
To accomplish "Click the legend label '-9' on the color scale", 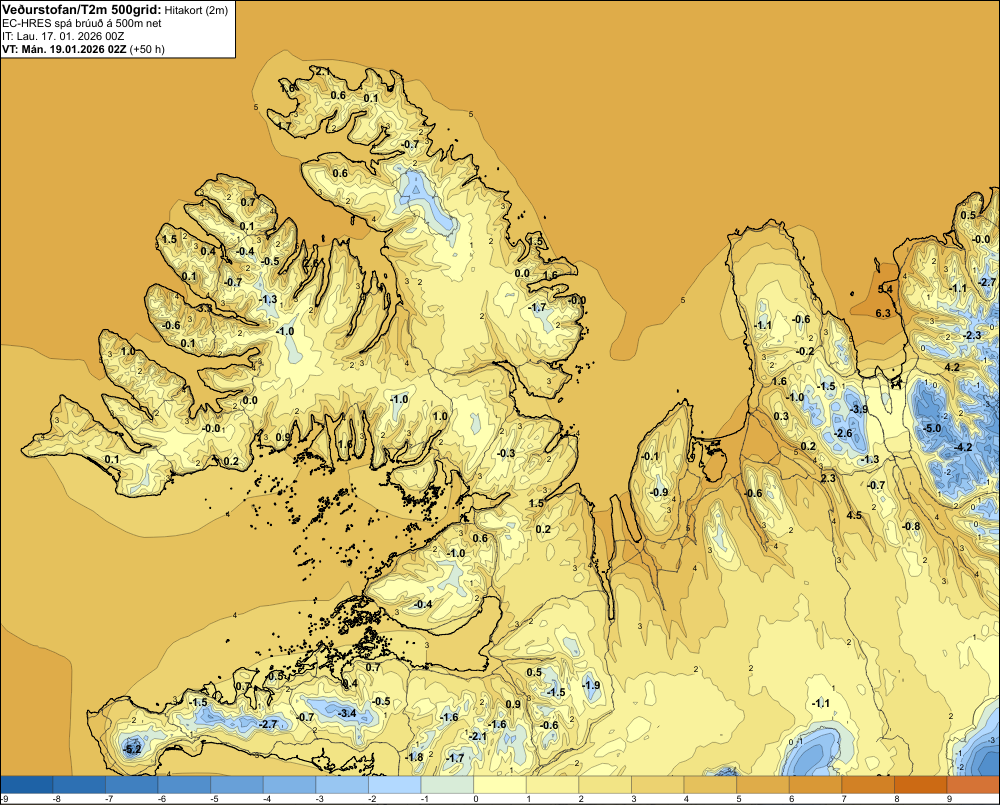I will click(x=4, y=799).
